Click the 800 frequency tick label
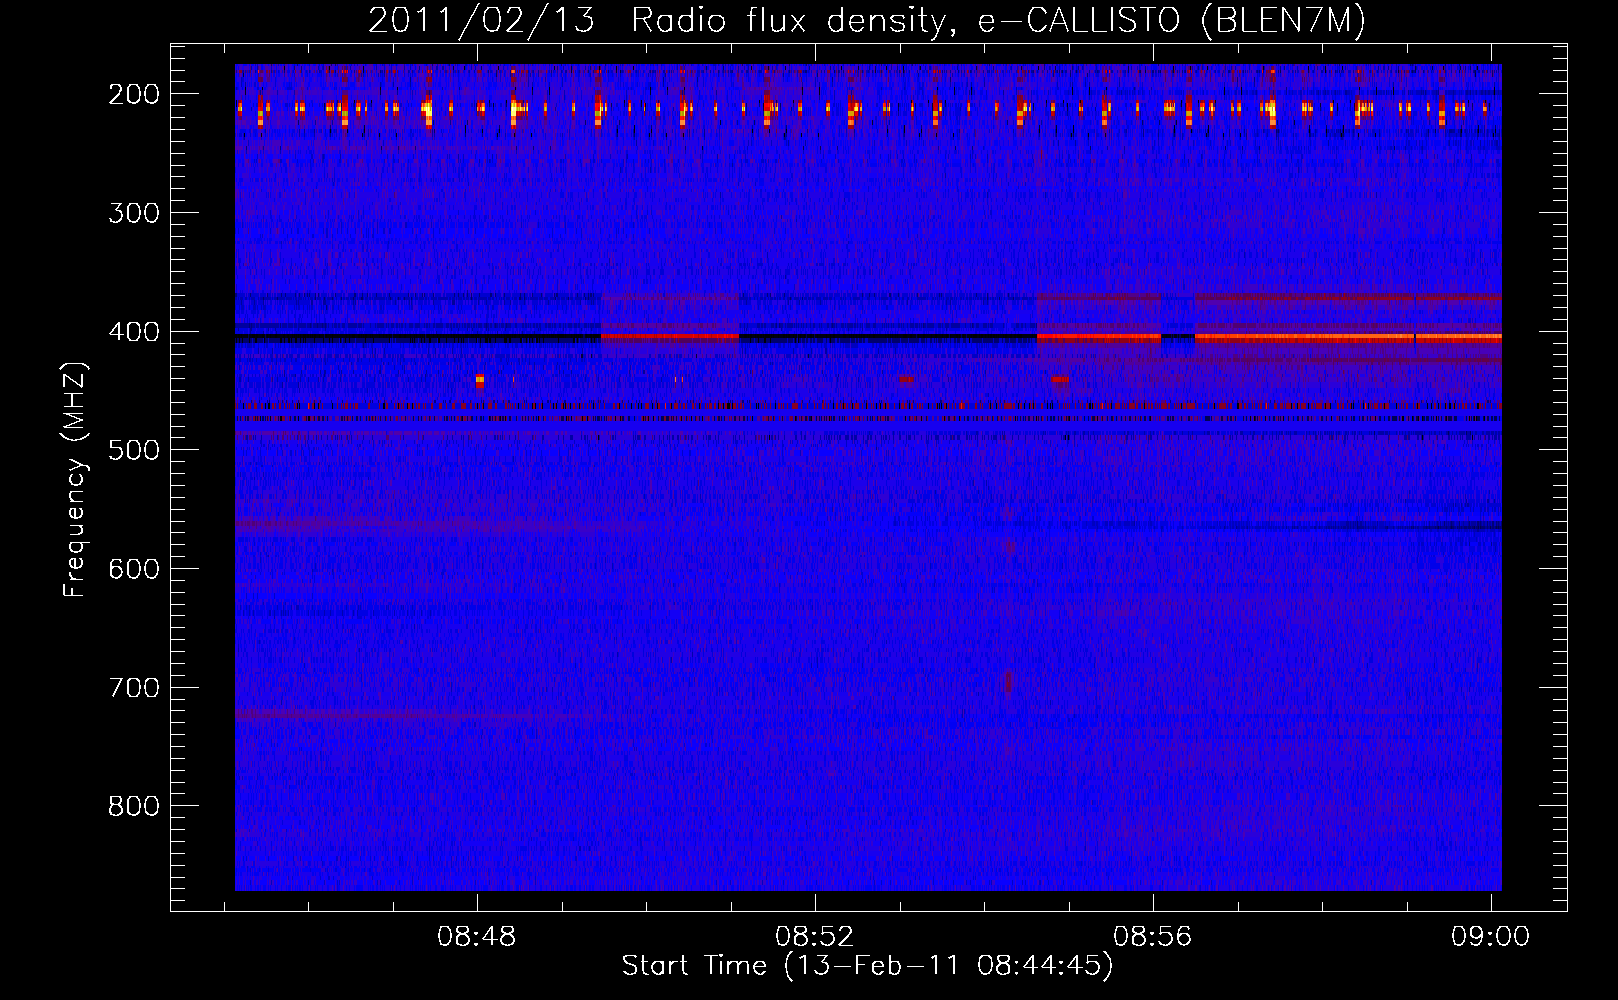The width and height of the screenshot is (1618, 1000). [134, 806]
